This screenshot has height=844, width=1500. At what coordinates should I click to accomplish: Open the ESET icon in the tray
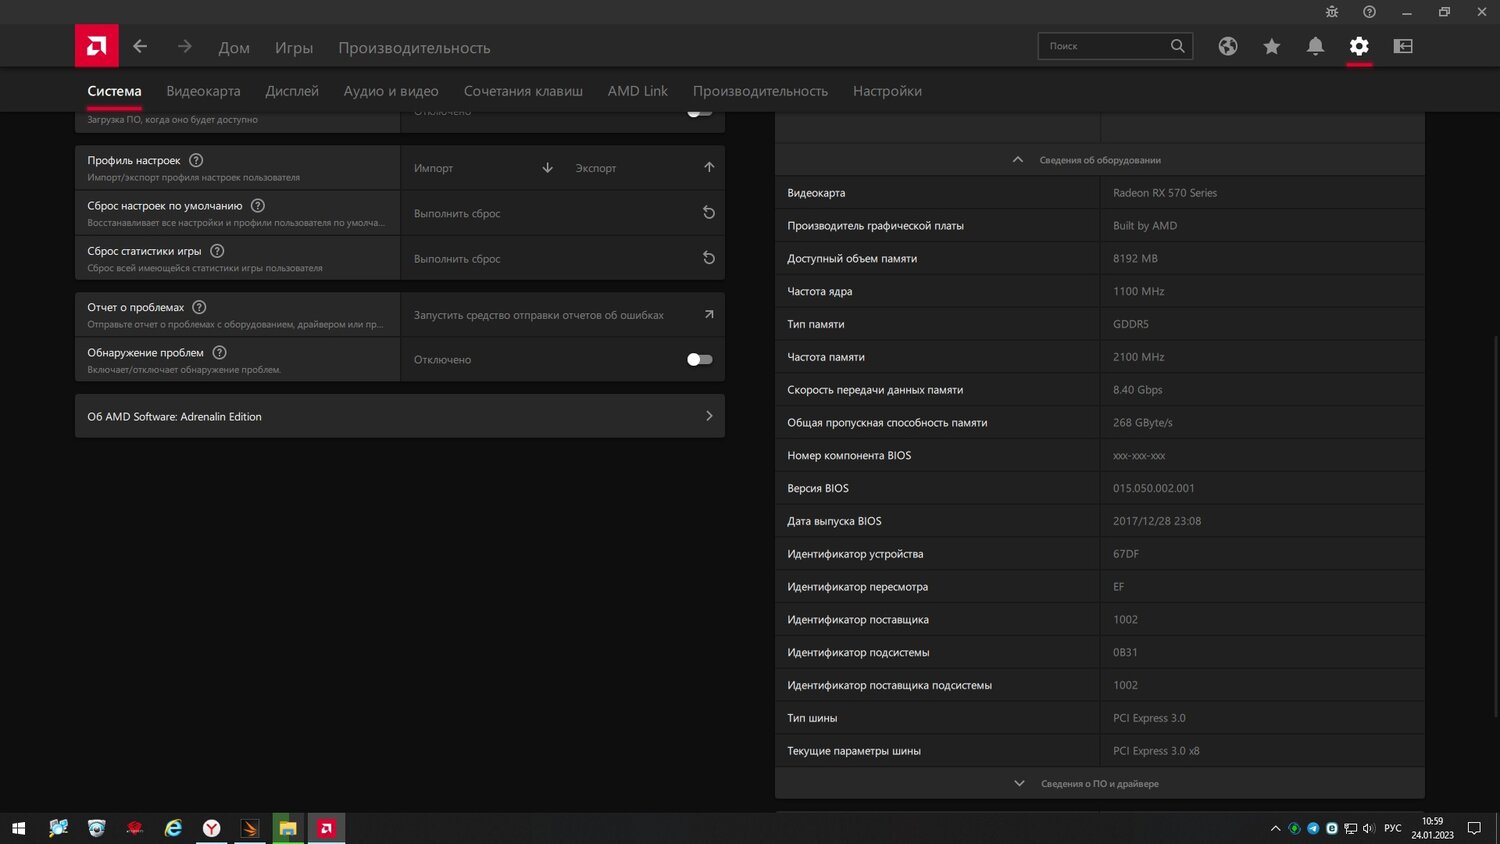tap(1332, 828)
